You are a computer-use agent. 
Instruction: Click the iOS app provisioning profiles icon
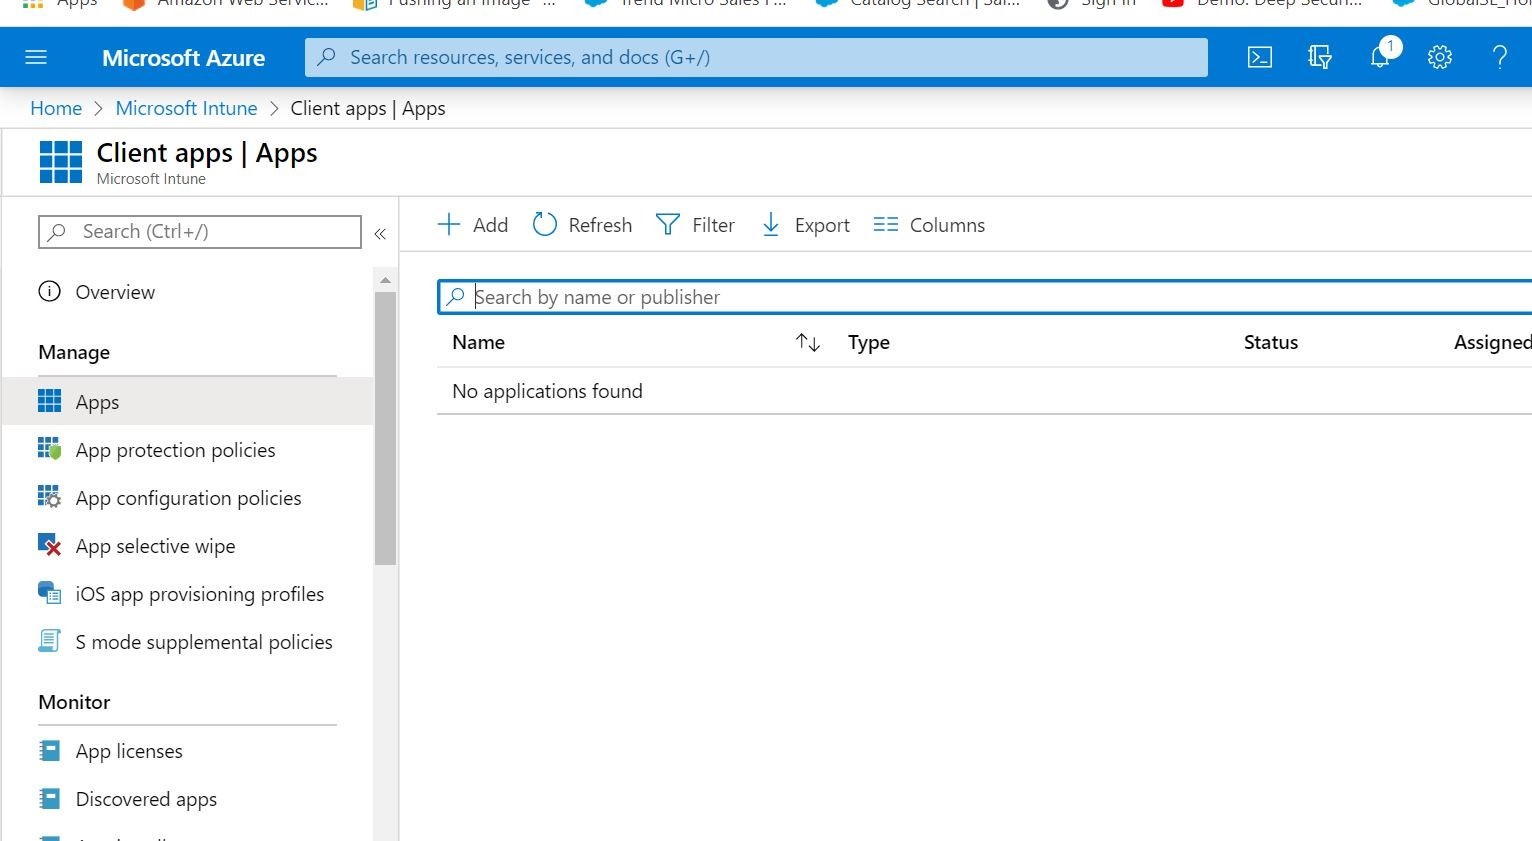click(x=49, y=593)
